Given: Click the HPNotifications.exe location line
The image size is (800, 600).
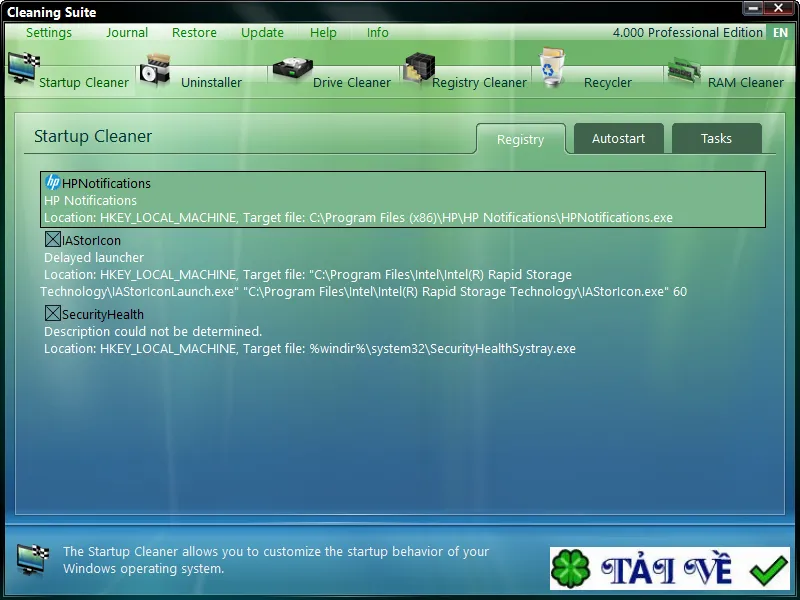Looking at the screenshot, I should [x=358, y=218].
